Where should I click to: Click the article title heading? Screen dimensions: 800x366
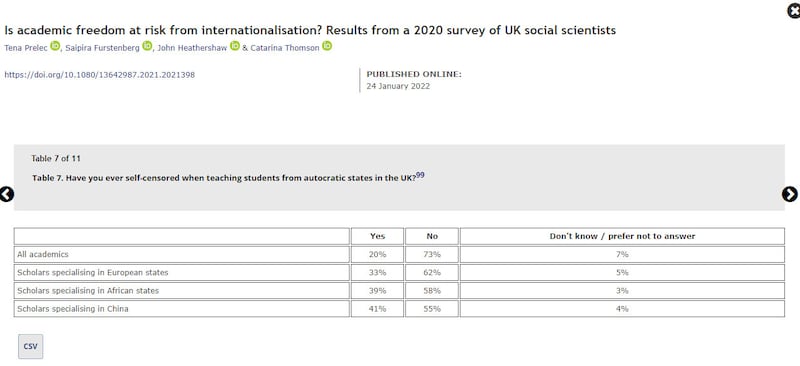[x=310, y=30]
